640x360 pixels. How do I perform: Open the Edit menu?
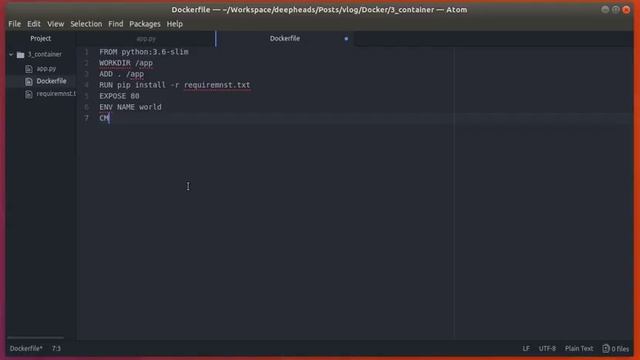(x=33, y=24)
